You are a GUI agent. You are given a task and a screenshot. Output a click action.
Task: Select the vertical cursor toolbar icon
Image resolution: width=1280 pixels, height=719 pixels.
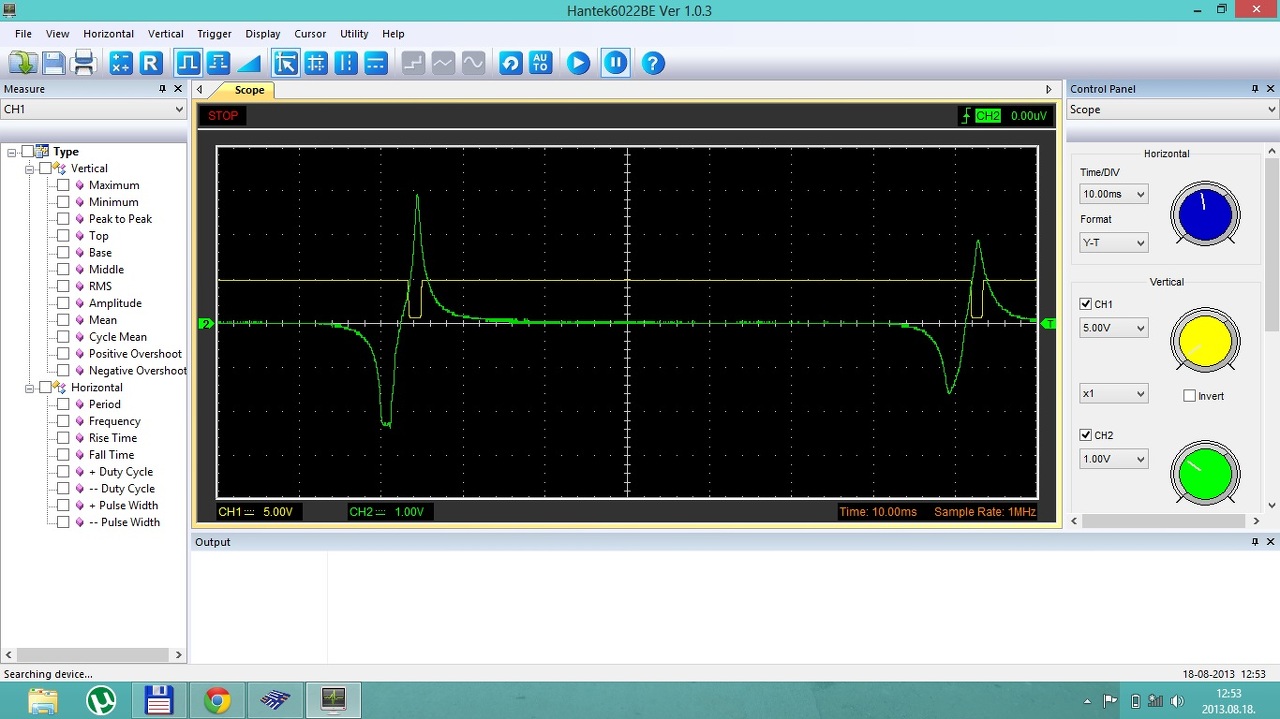[346, 63]
